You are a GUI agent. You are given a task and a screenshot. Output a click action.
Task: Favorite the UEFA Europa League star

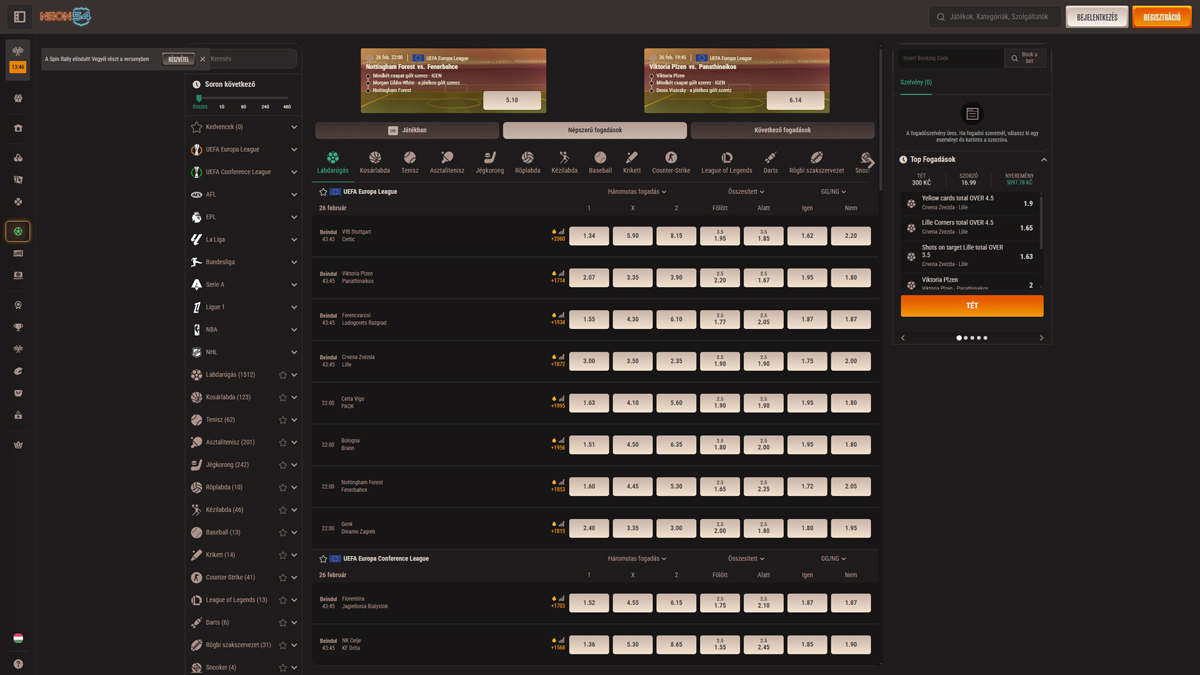[323, 192]
